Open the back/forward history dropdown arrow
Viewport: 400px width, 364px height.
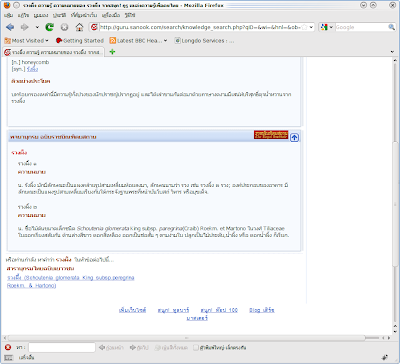coord(37,27)
